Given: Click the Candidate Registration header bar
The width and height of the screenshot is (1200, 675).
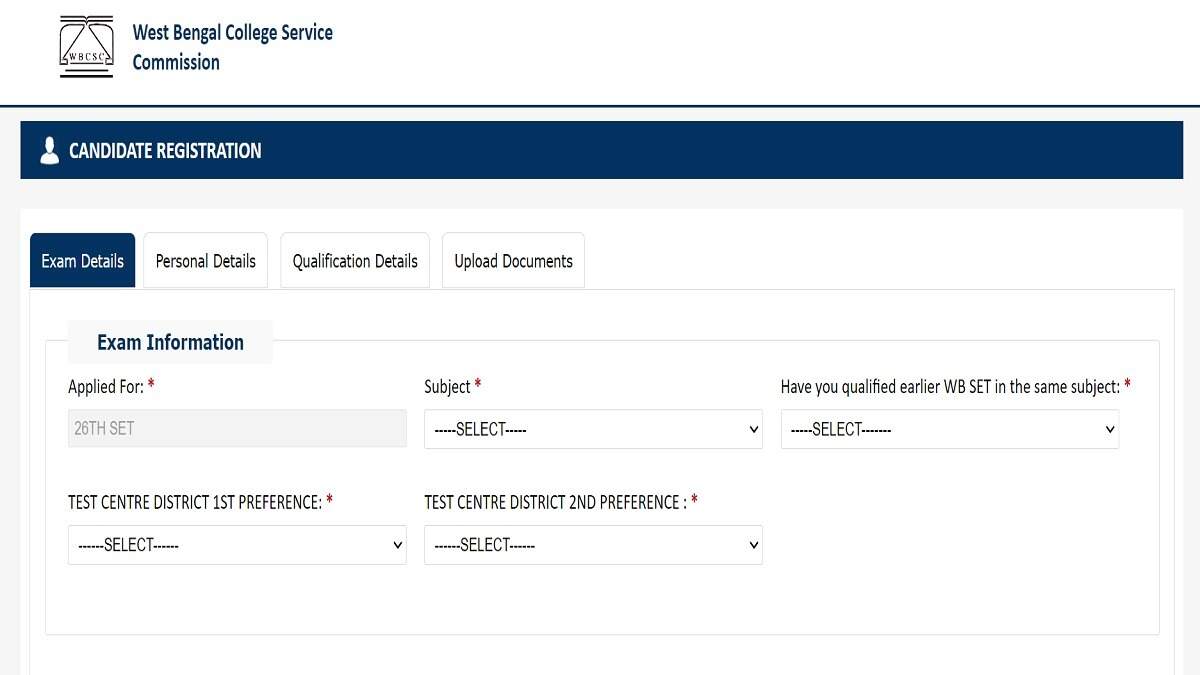Looking at the screenshot, I should 601,150.
